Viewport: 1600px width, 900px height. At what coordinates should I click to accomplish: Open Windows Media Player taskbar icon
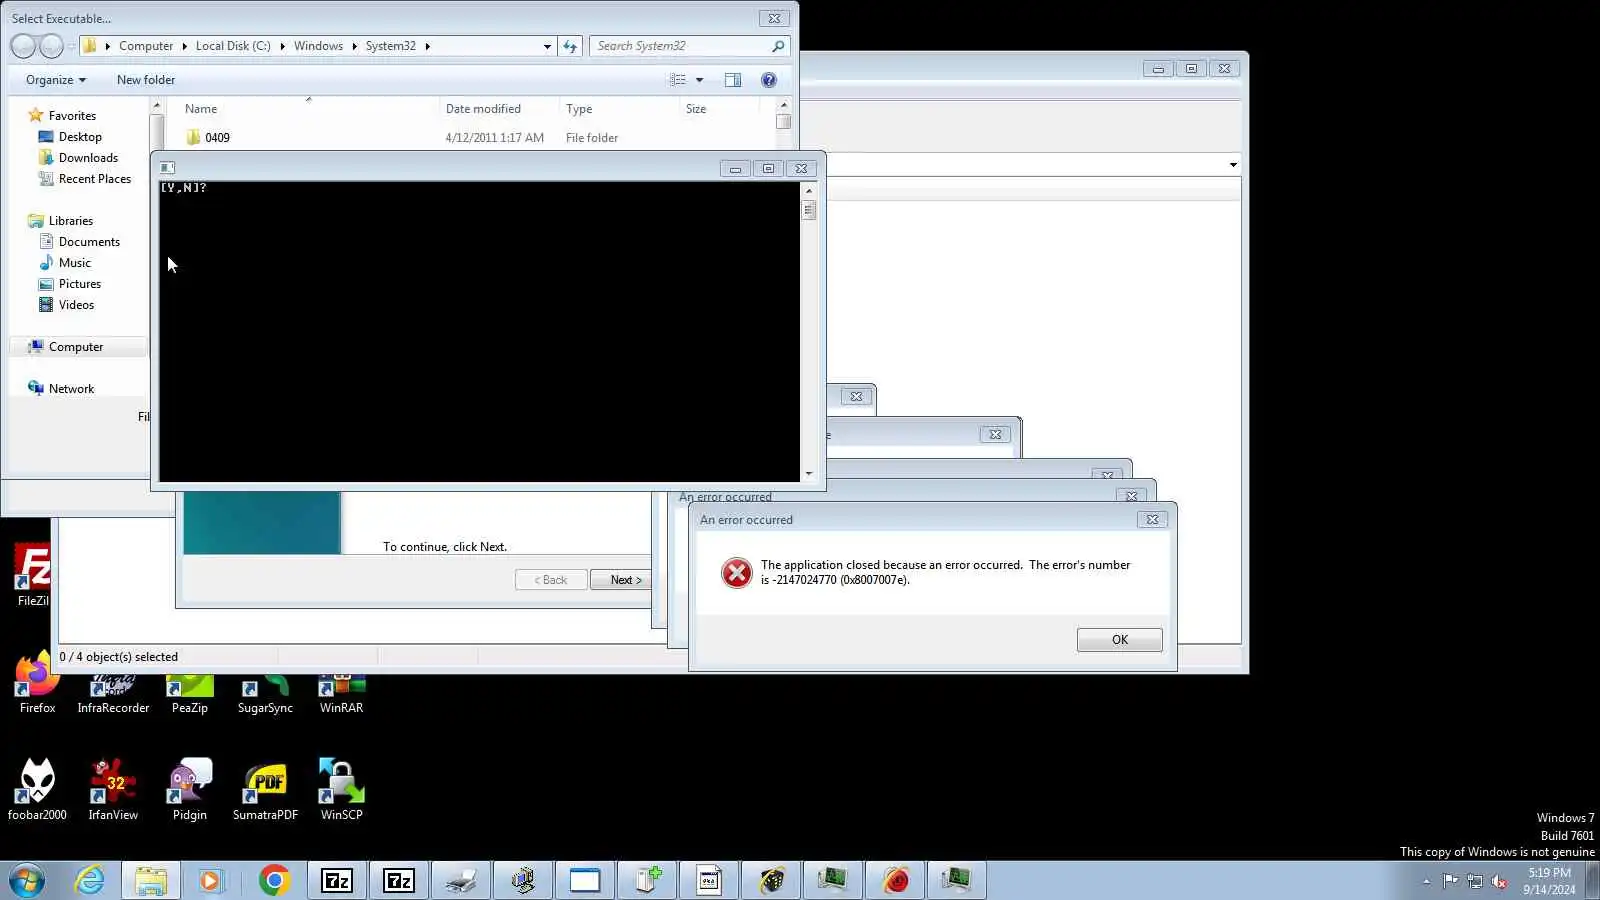210,880
